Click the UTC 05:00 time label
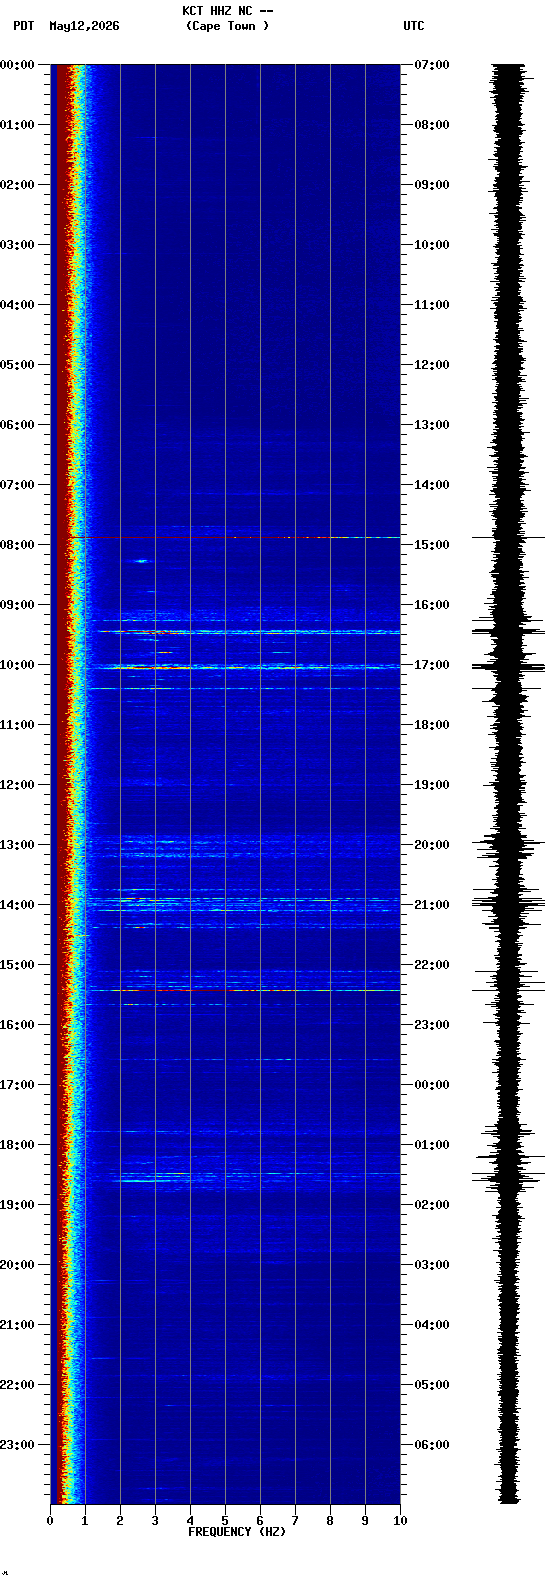 point(432,1385)
